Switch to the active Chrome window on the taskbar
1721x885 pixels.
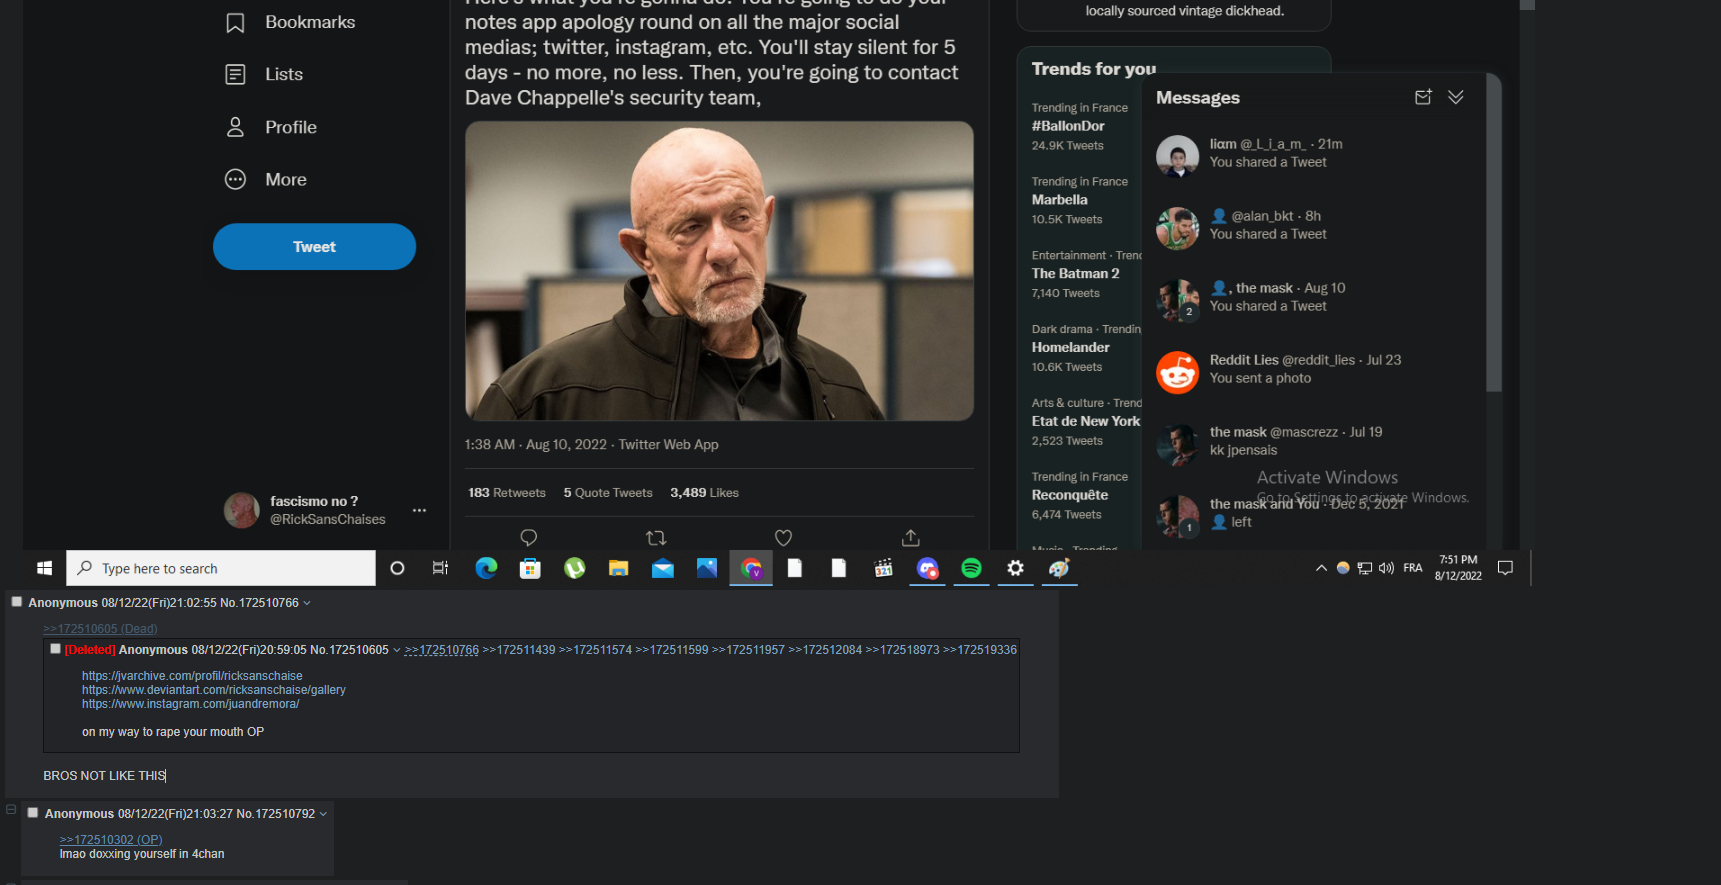751,568
